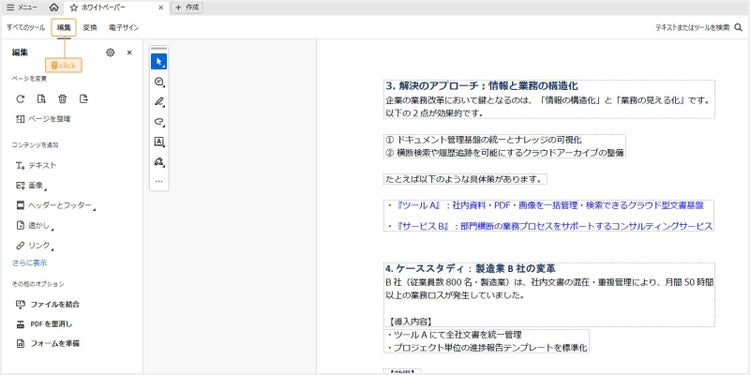Select the freehand lasso draw tool

click(159, 121)
